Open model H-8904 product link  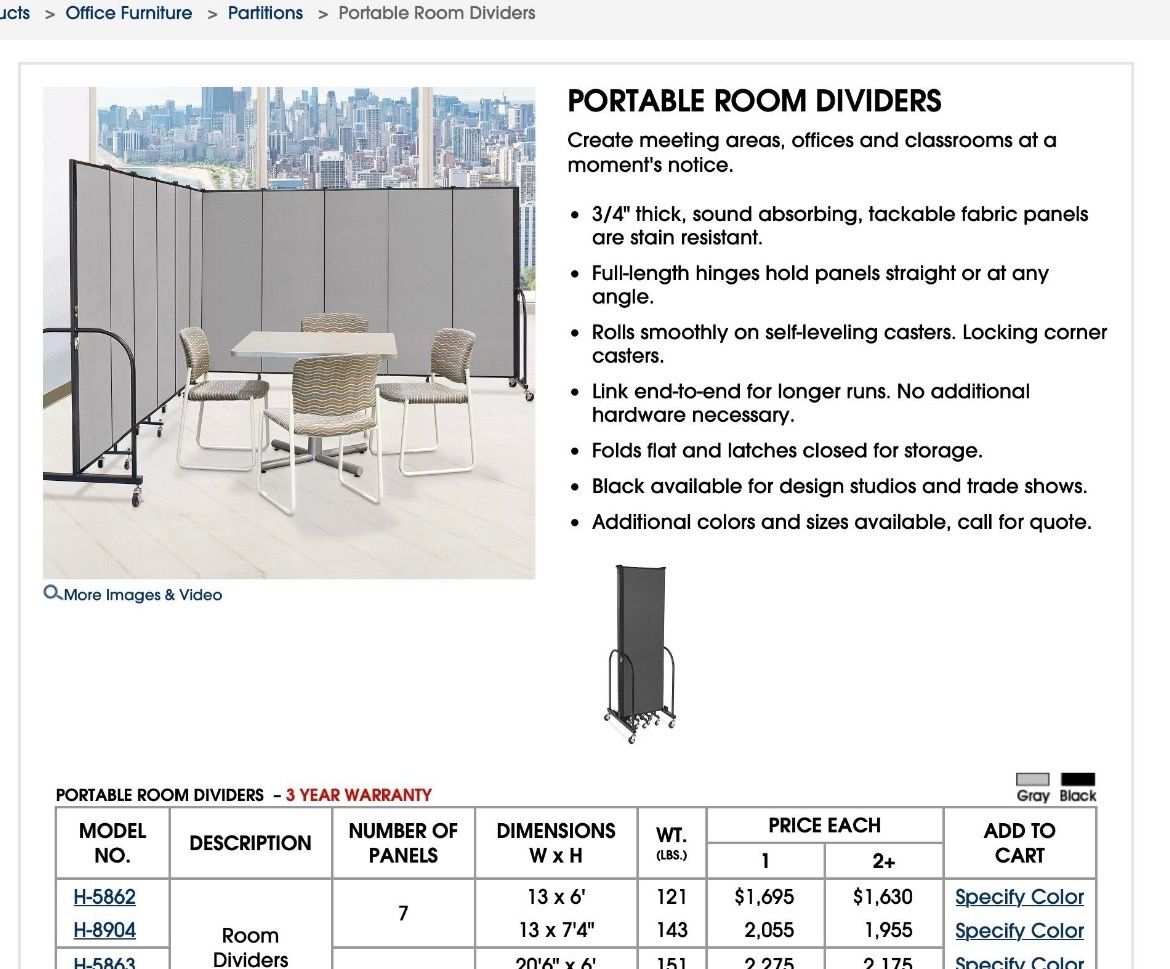click(x=104, y=930)
